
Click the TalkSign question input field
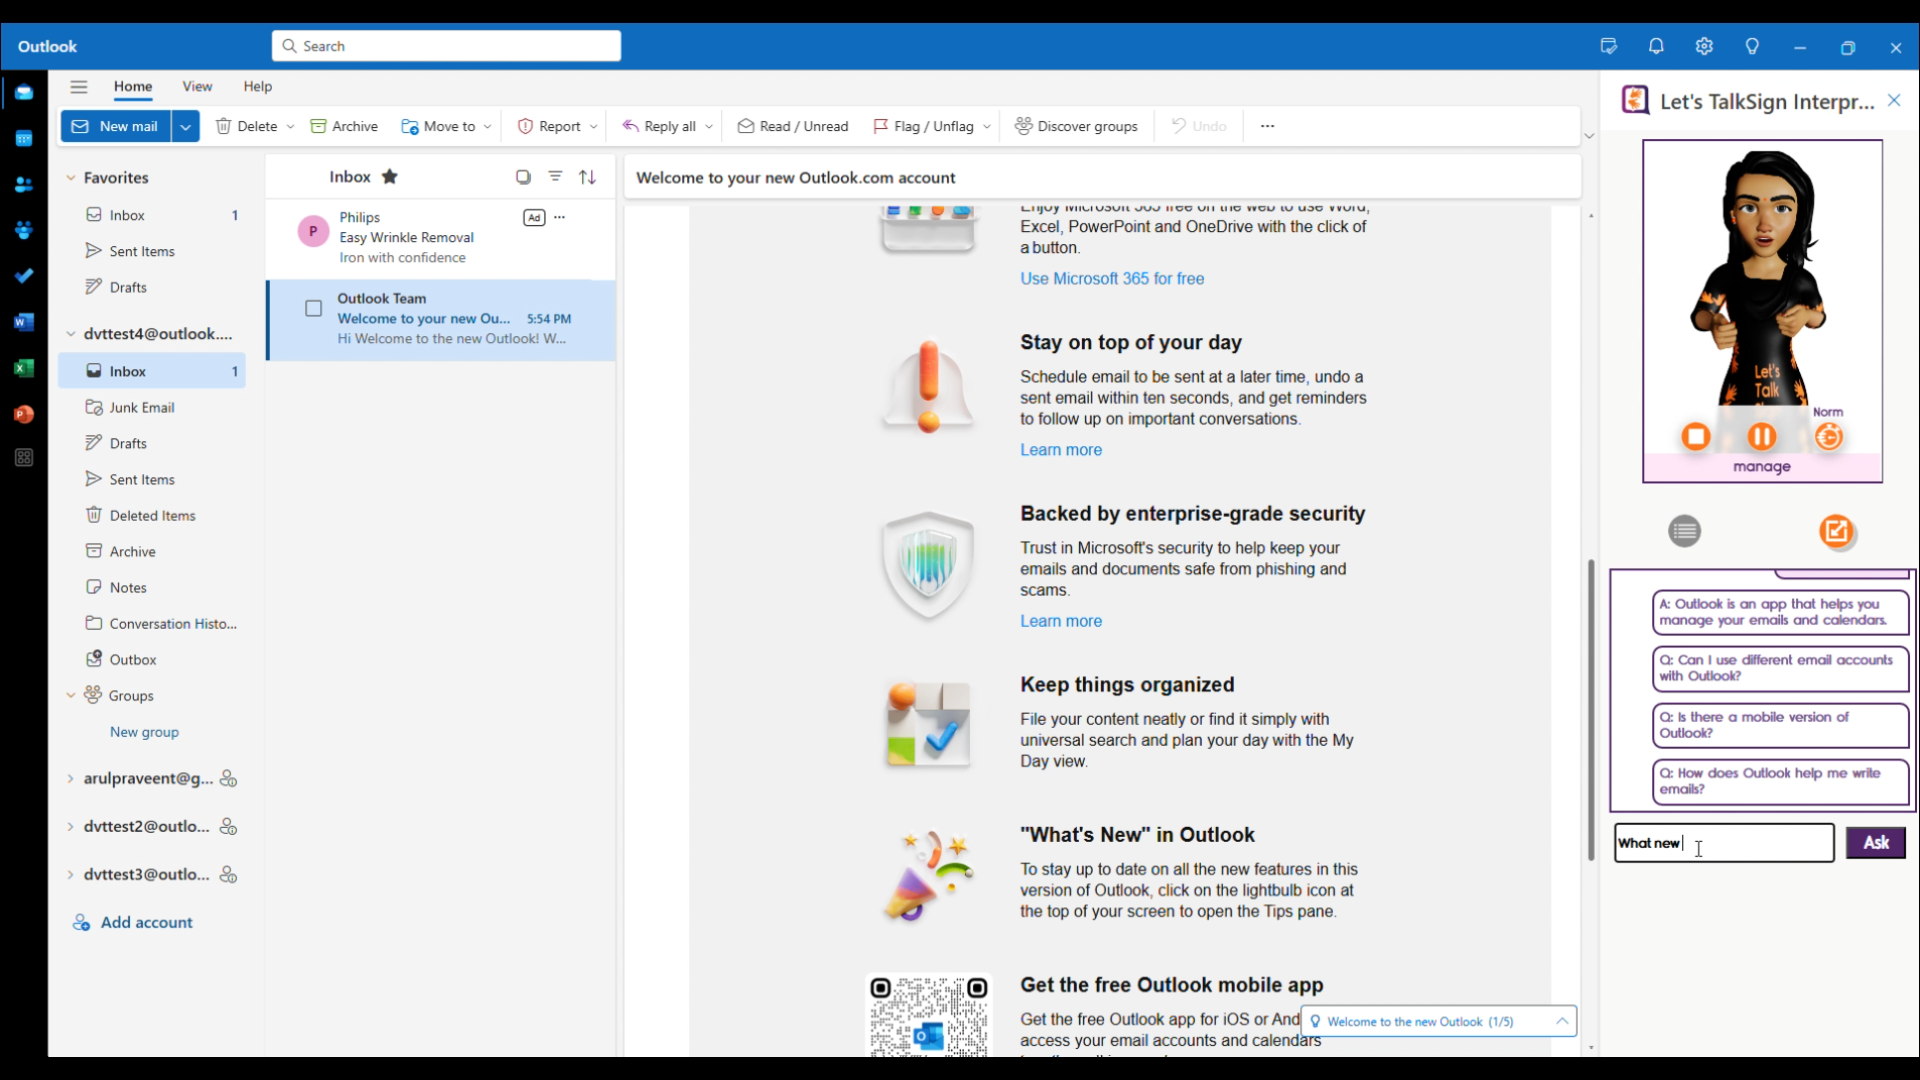1724,843
